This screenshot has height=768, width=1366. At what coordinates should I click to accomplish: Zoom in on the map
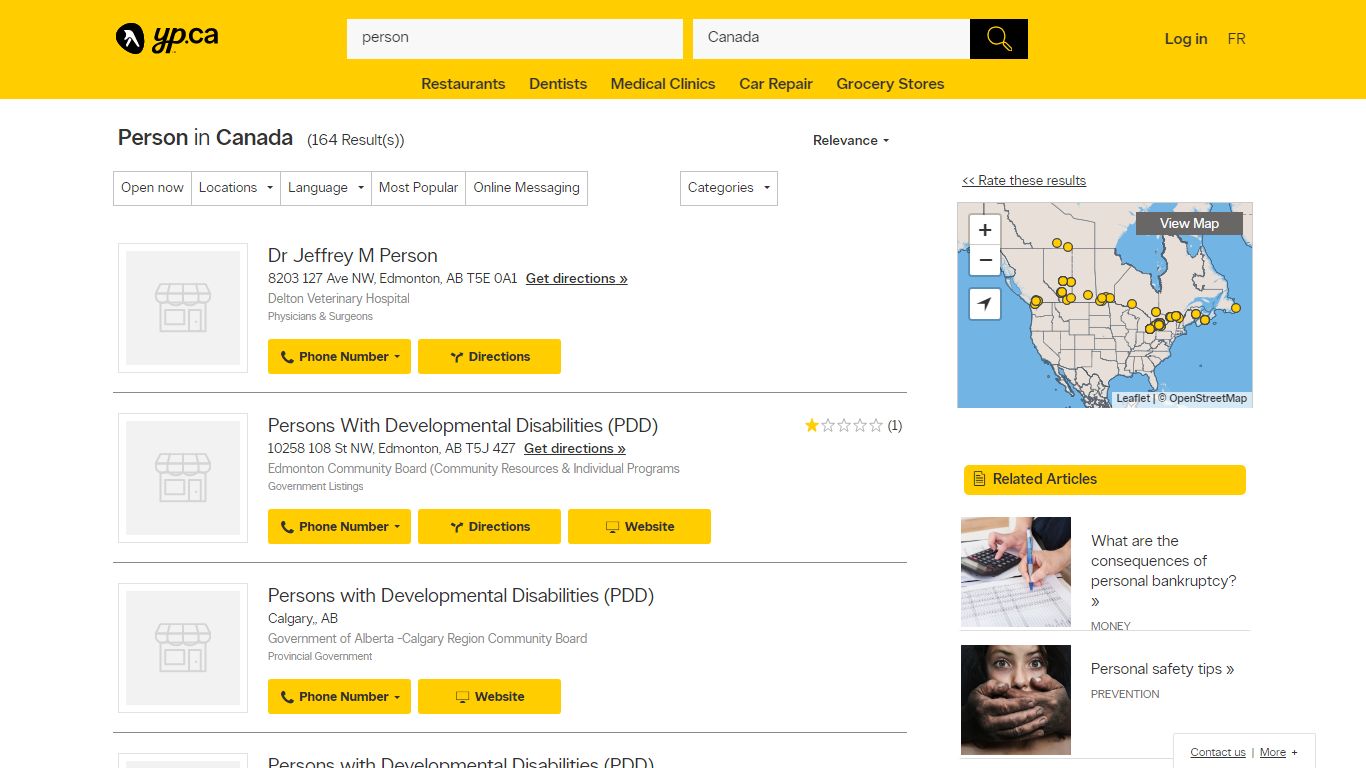985,230
